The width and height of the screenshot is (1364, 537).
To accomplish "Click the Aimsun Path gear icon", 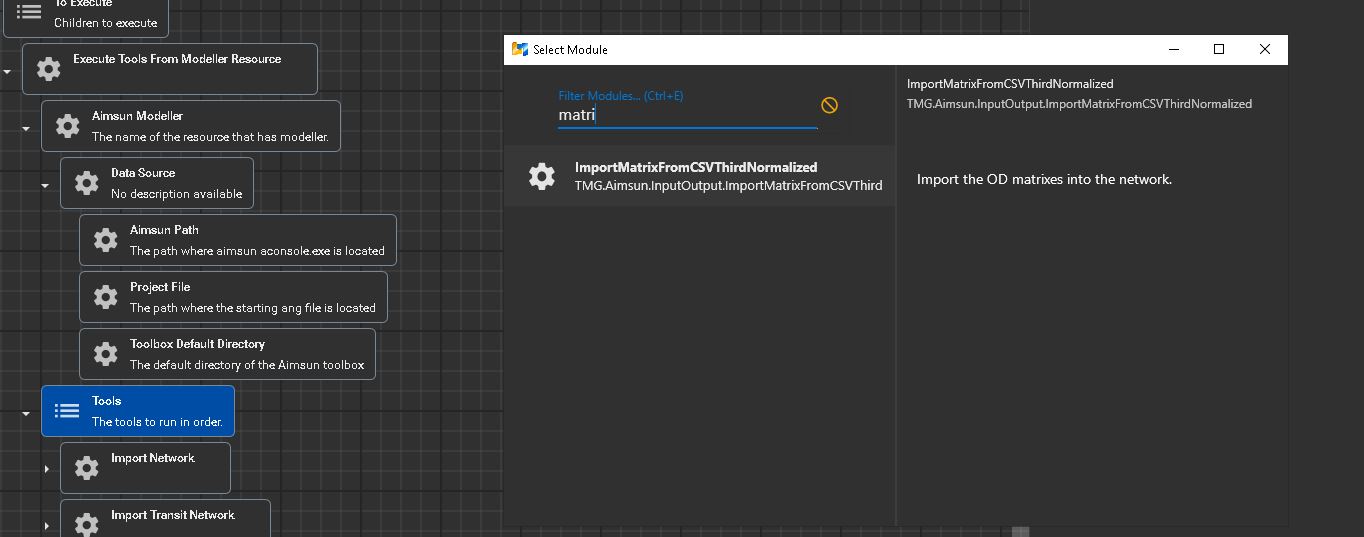I will [106, 240].
